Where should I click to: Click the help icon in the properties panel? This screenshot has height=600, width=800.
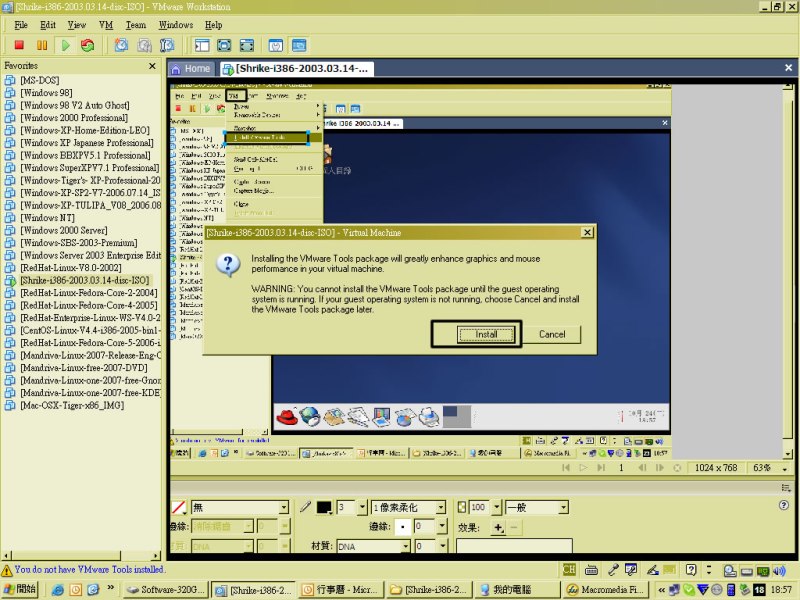coord(784,505)
